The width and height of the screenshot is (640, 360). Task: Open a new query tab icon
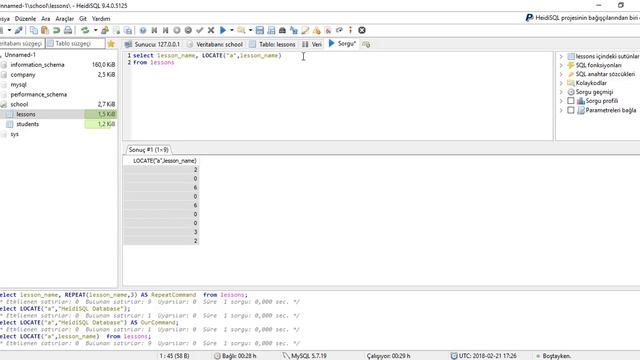[x=366, y=44]
